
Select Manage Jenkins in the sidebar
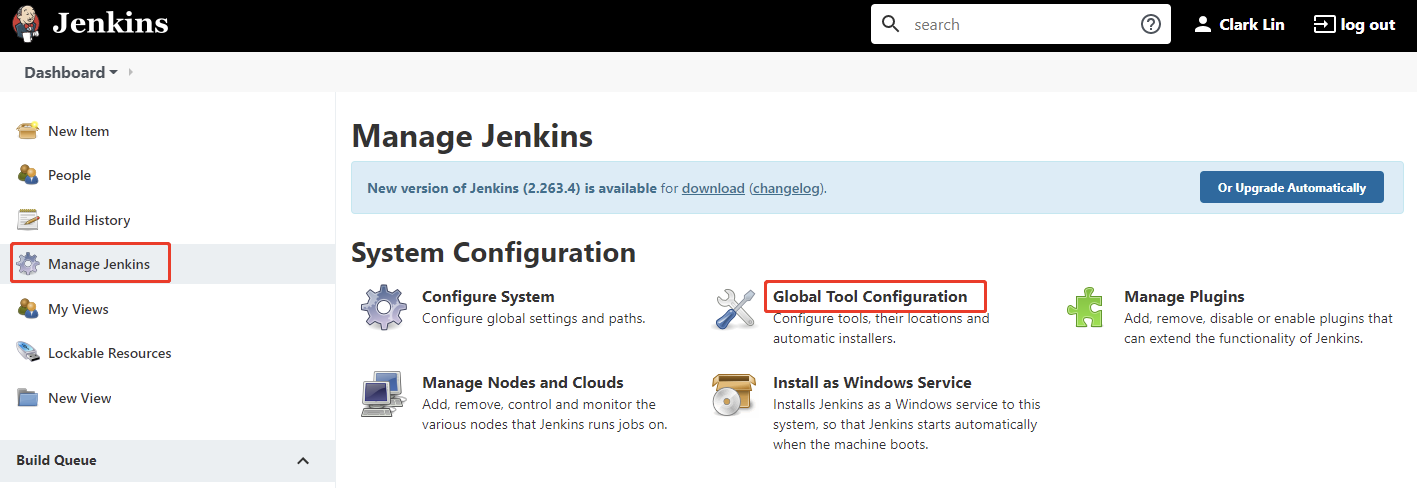coord(99,264)
